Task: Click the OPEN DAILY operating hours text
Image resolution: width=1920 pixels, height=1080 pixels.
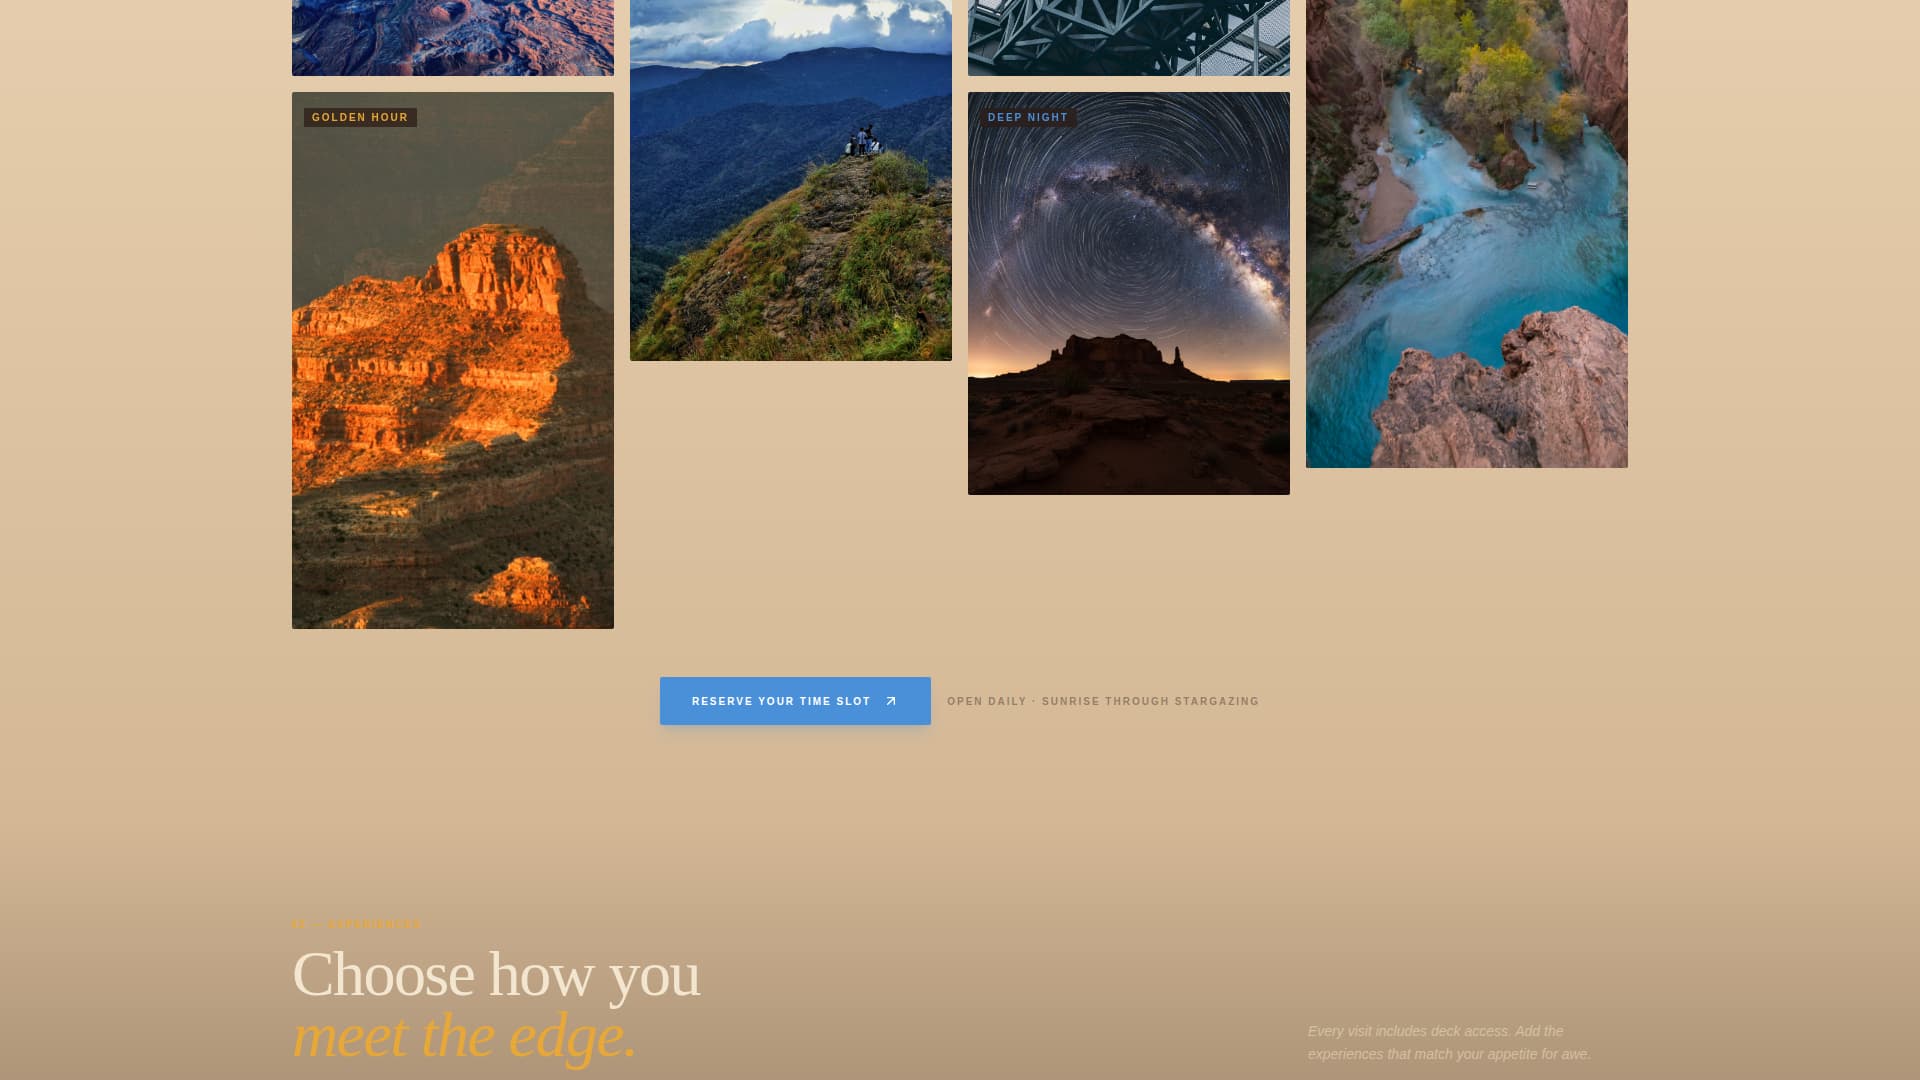Action: point(987,701)
